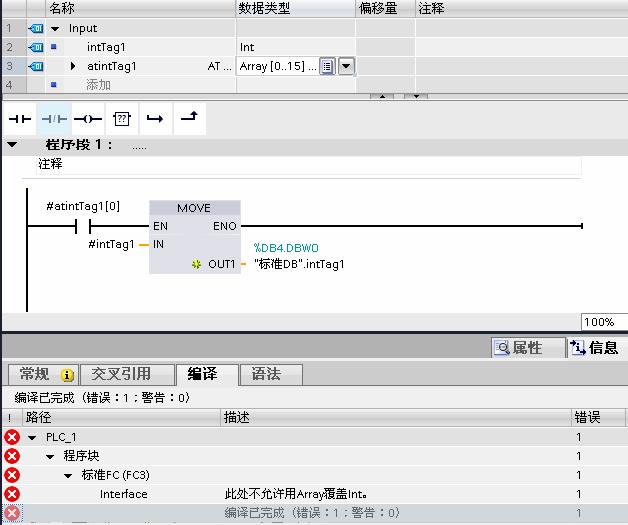Open data type picker icon for atintTag1

pyautogui.click(x=327, y=66)
